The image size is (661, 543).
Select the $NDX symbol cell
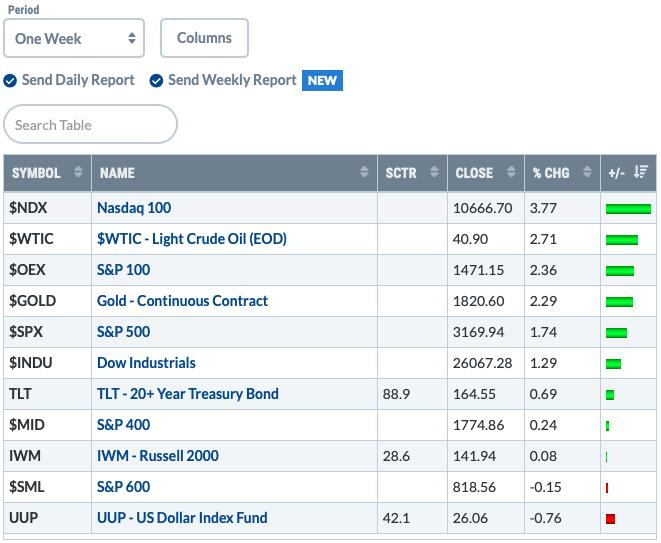(47, 208)
